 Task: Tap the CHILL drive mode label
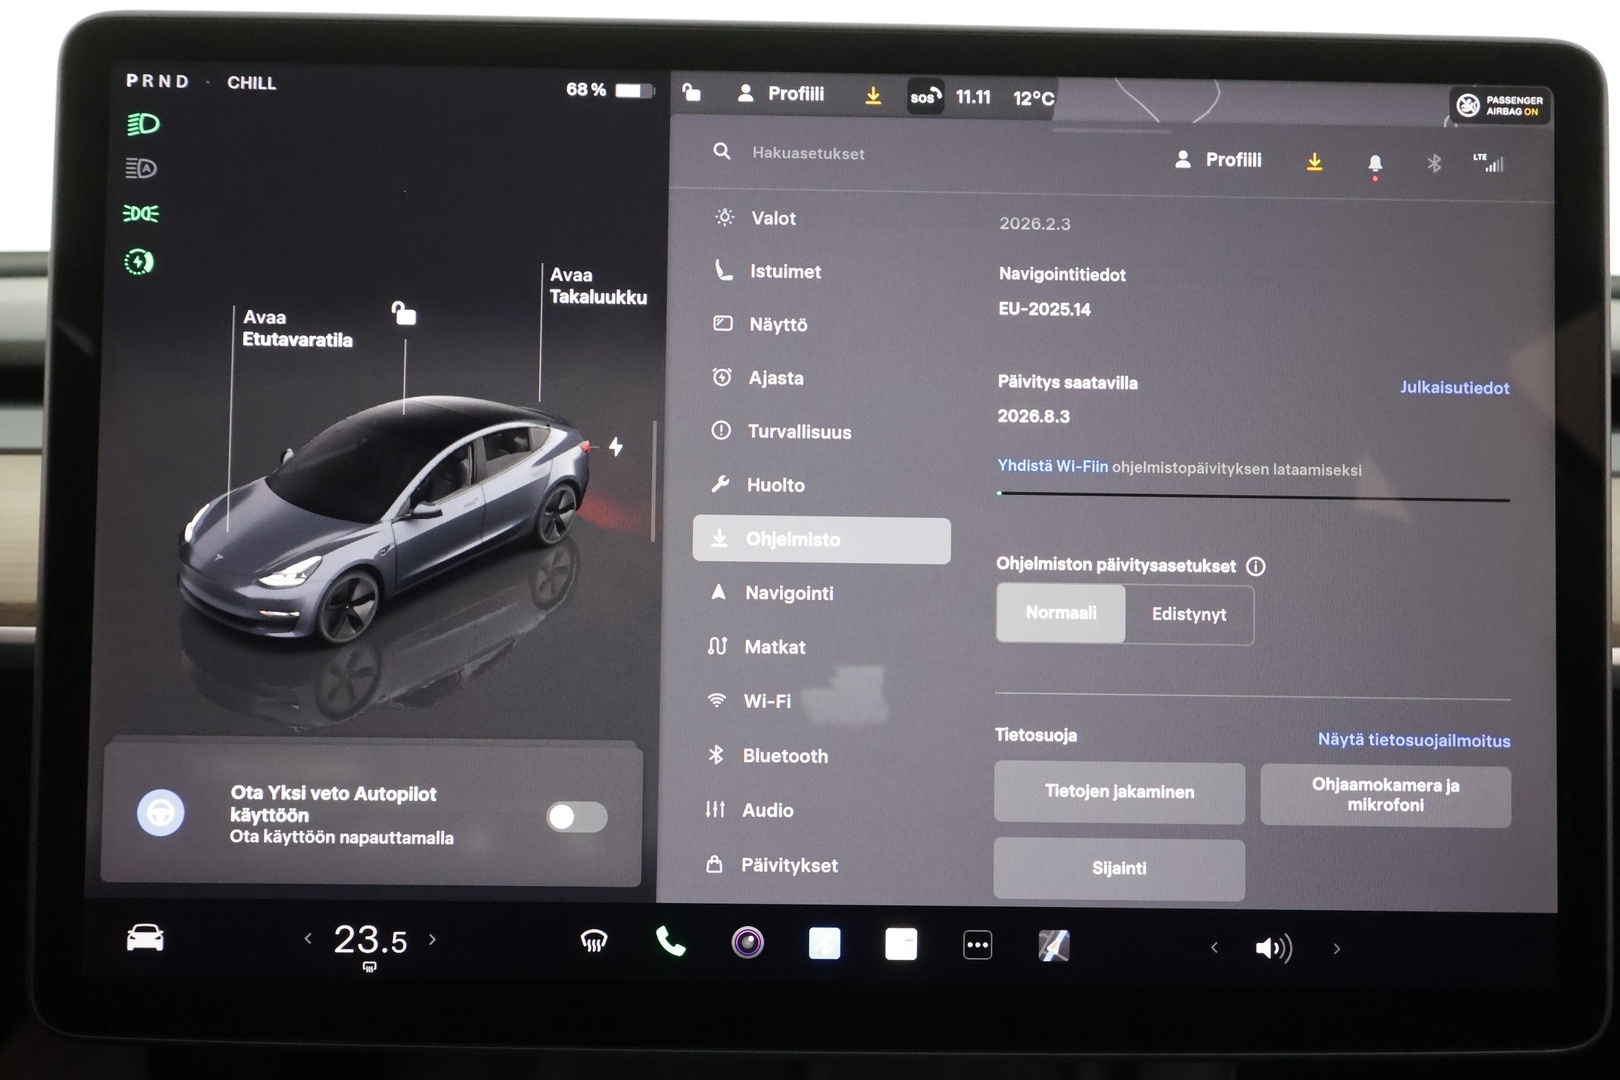251,83
